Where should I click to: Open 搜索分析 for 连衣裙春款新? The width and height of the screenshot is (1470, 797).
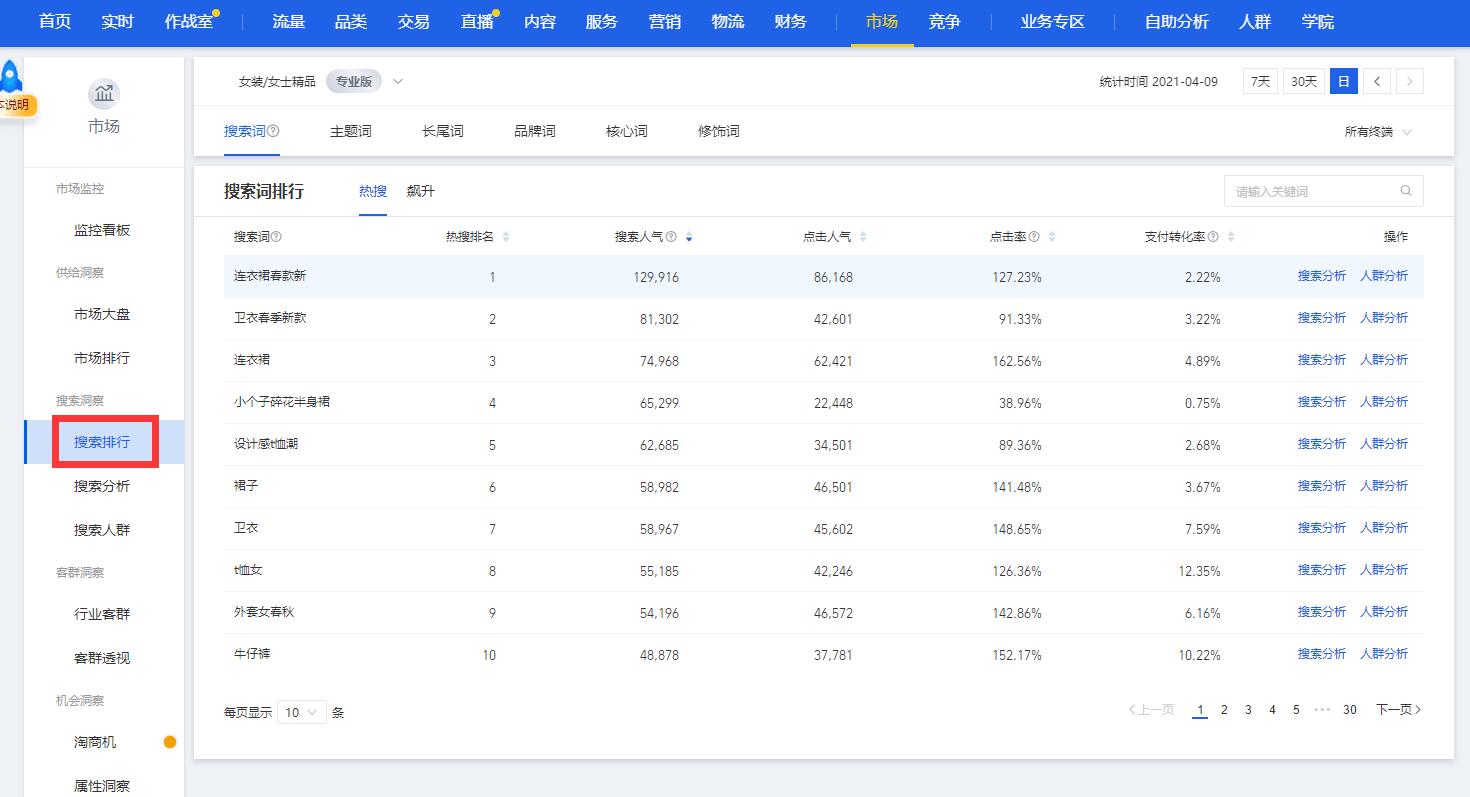pos(1322,275)
